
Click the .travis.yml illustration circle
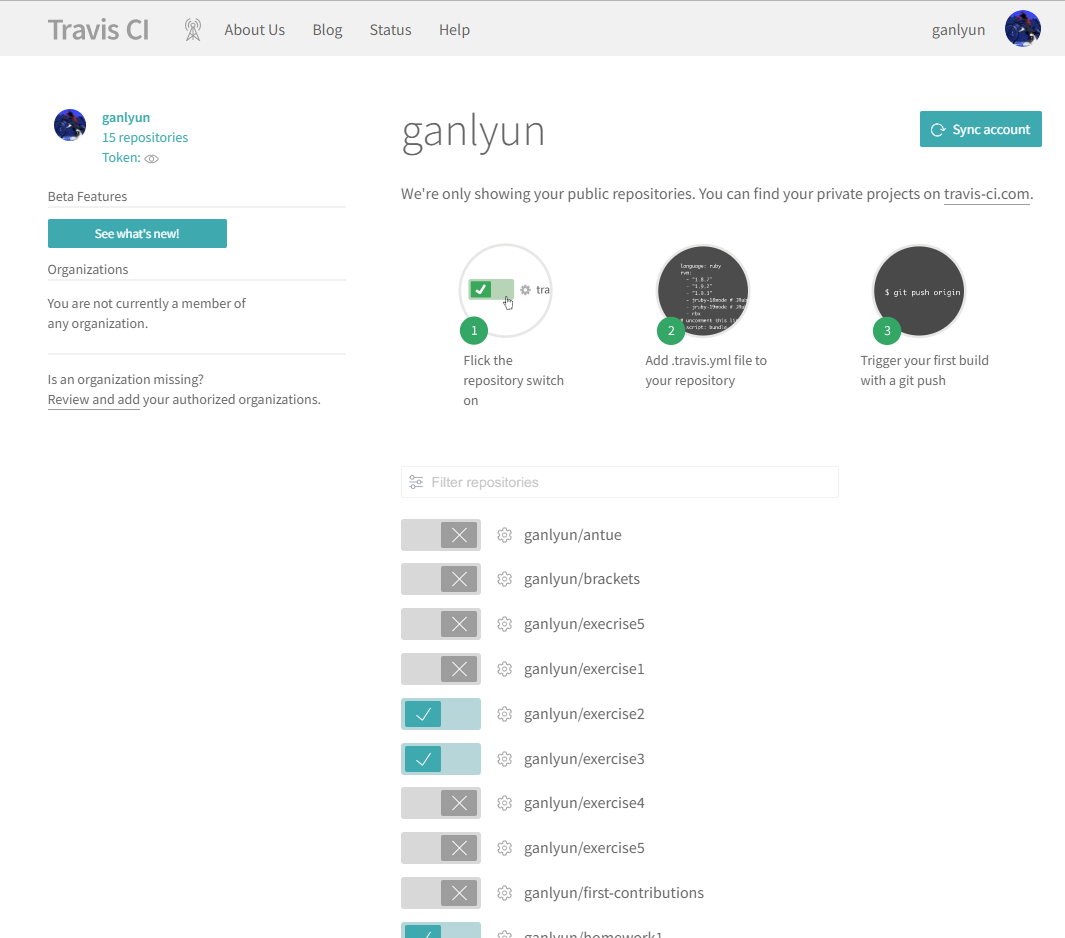[703, 291]
